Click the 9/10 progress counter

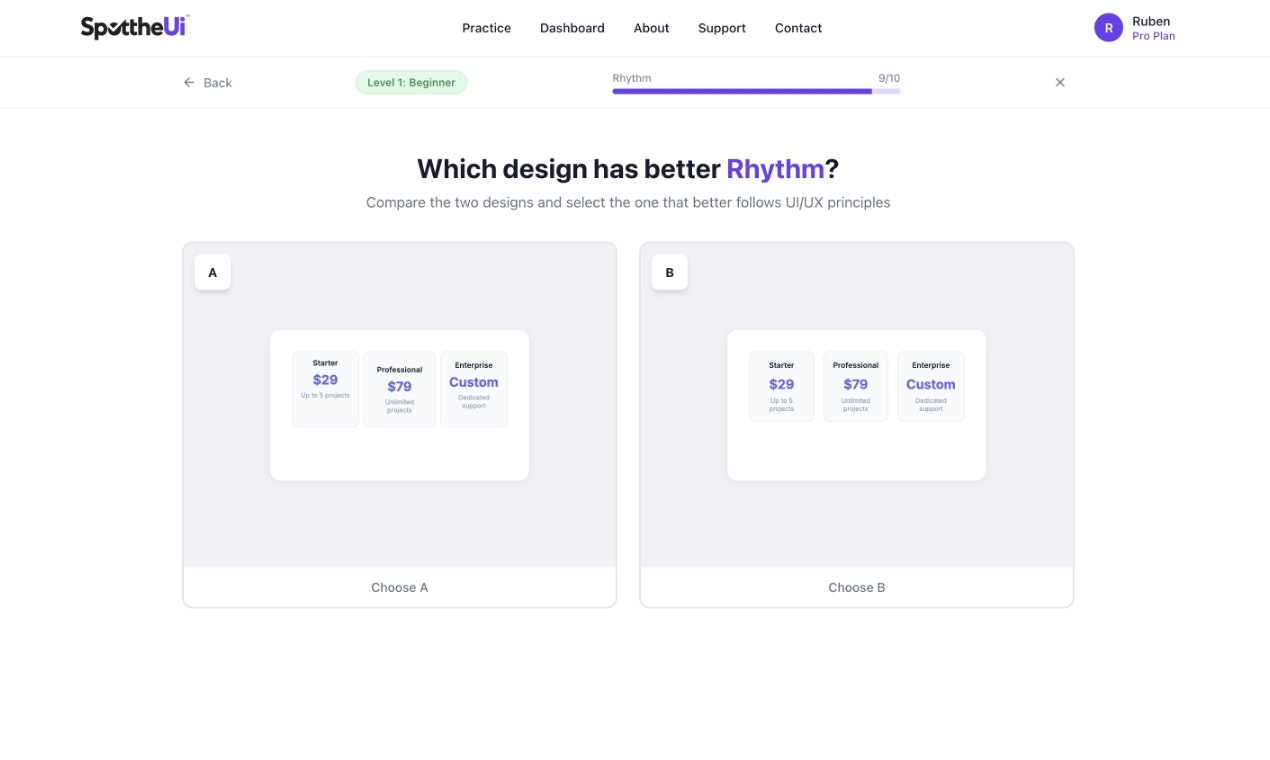pyautogui.click(x=889, y=78)
